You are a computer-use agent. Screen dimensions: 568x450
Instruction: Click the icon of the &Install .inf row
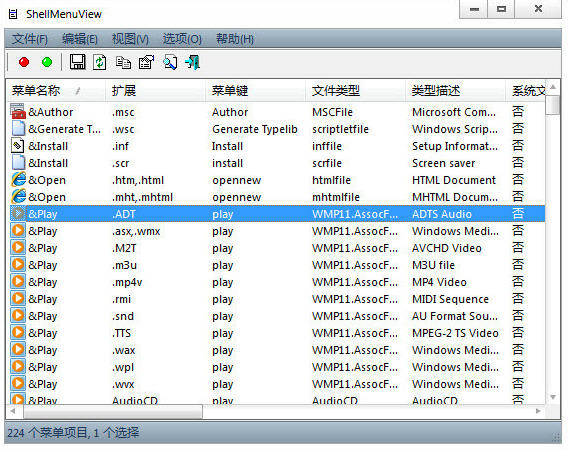(18, 146)
